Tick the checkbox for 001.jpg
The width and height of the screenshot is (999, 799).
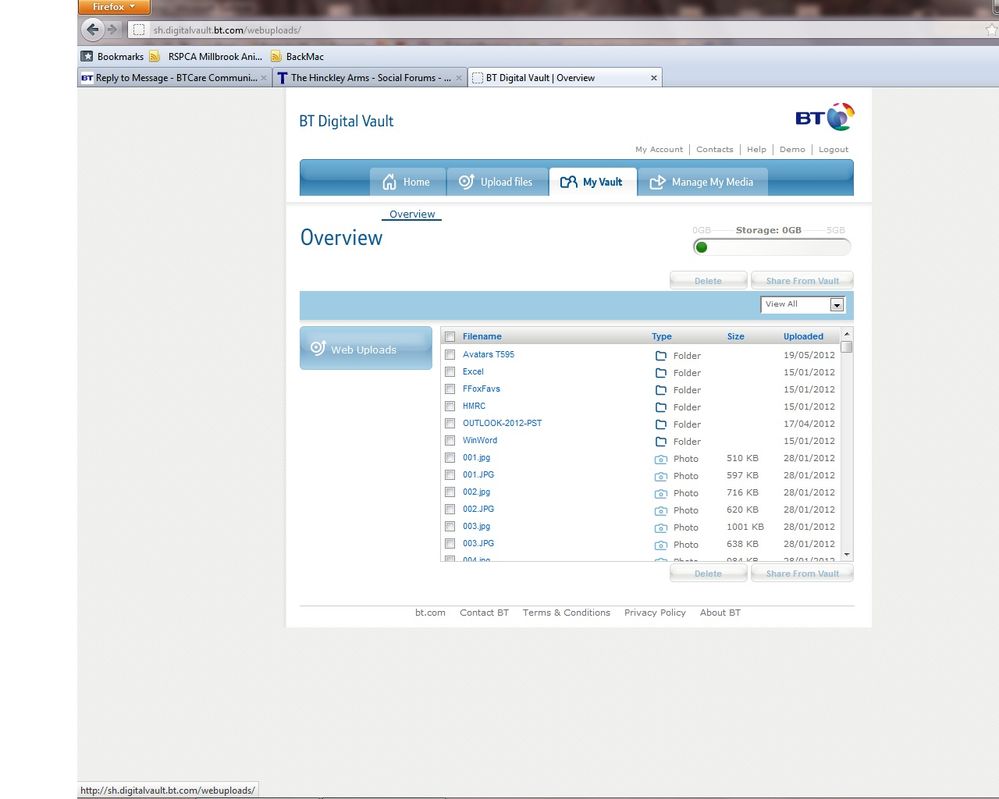(450, 457)
